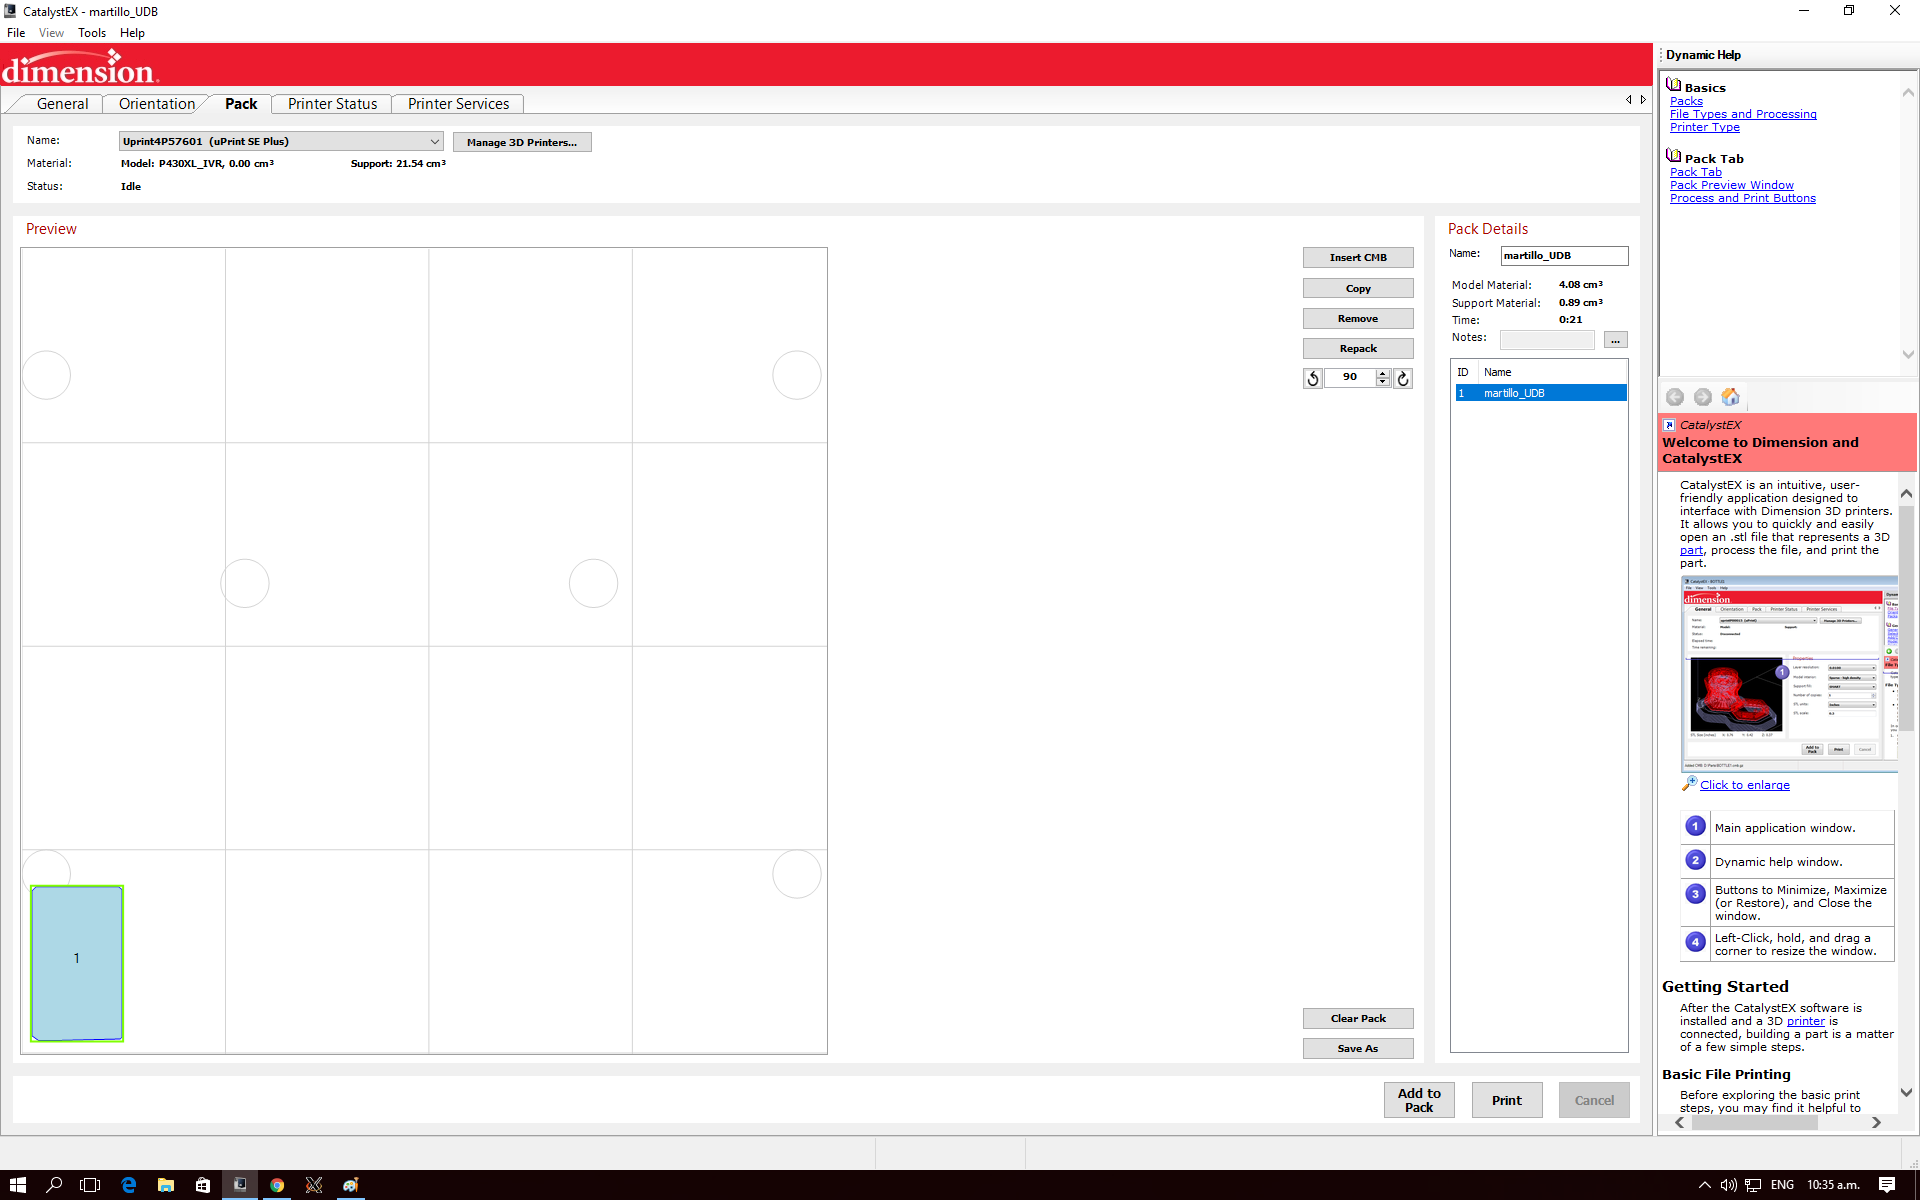The image size is (1920, 1200).
Task: Open the Pack Preview Window help link
Action: point(1732,185)
